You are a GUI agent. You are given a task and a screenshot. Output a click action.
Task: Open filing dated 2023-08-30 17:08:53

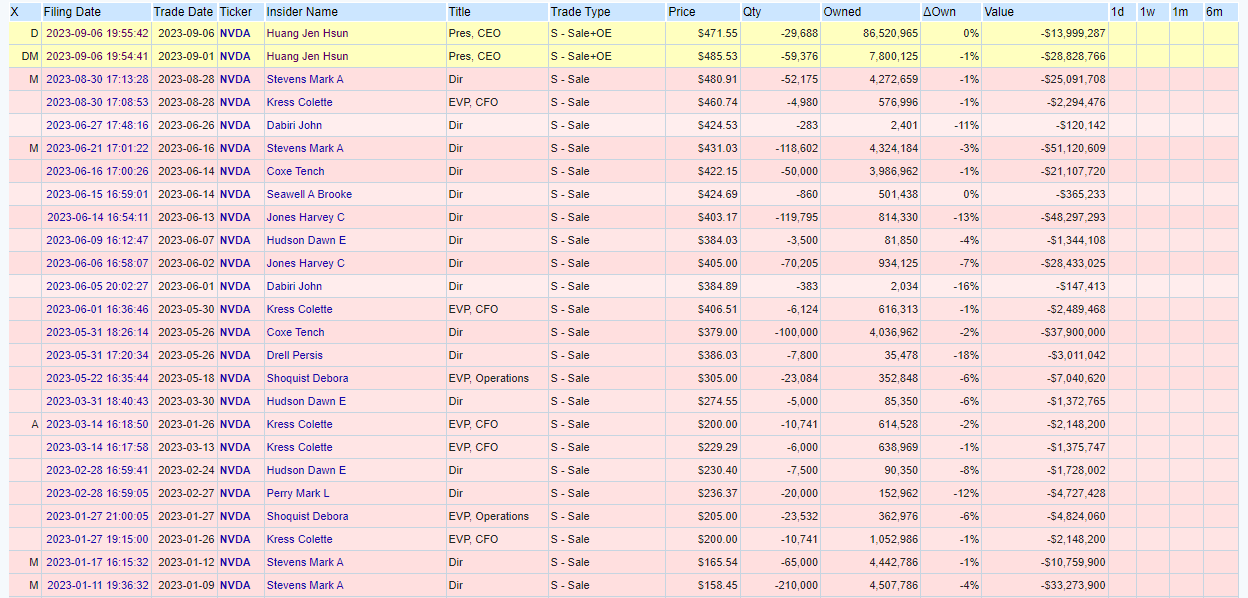(97, 102)
